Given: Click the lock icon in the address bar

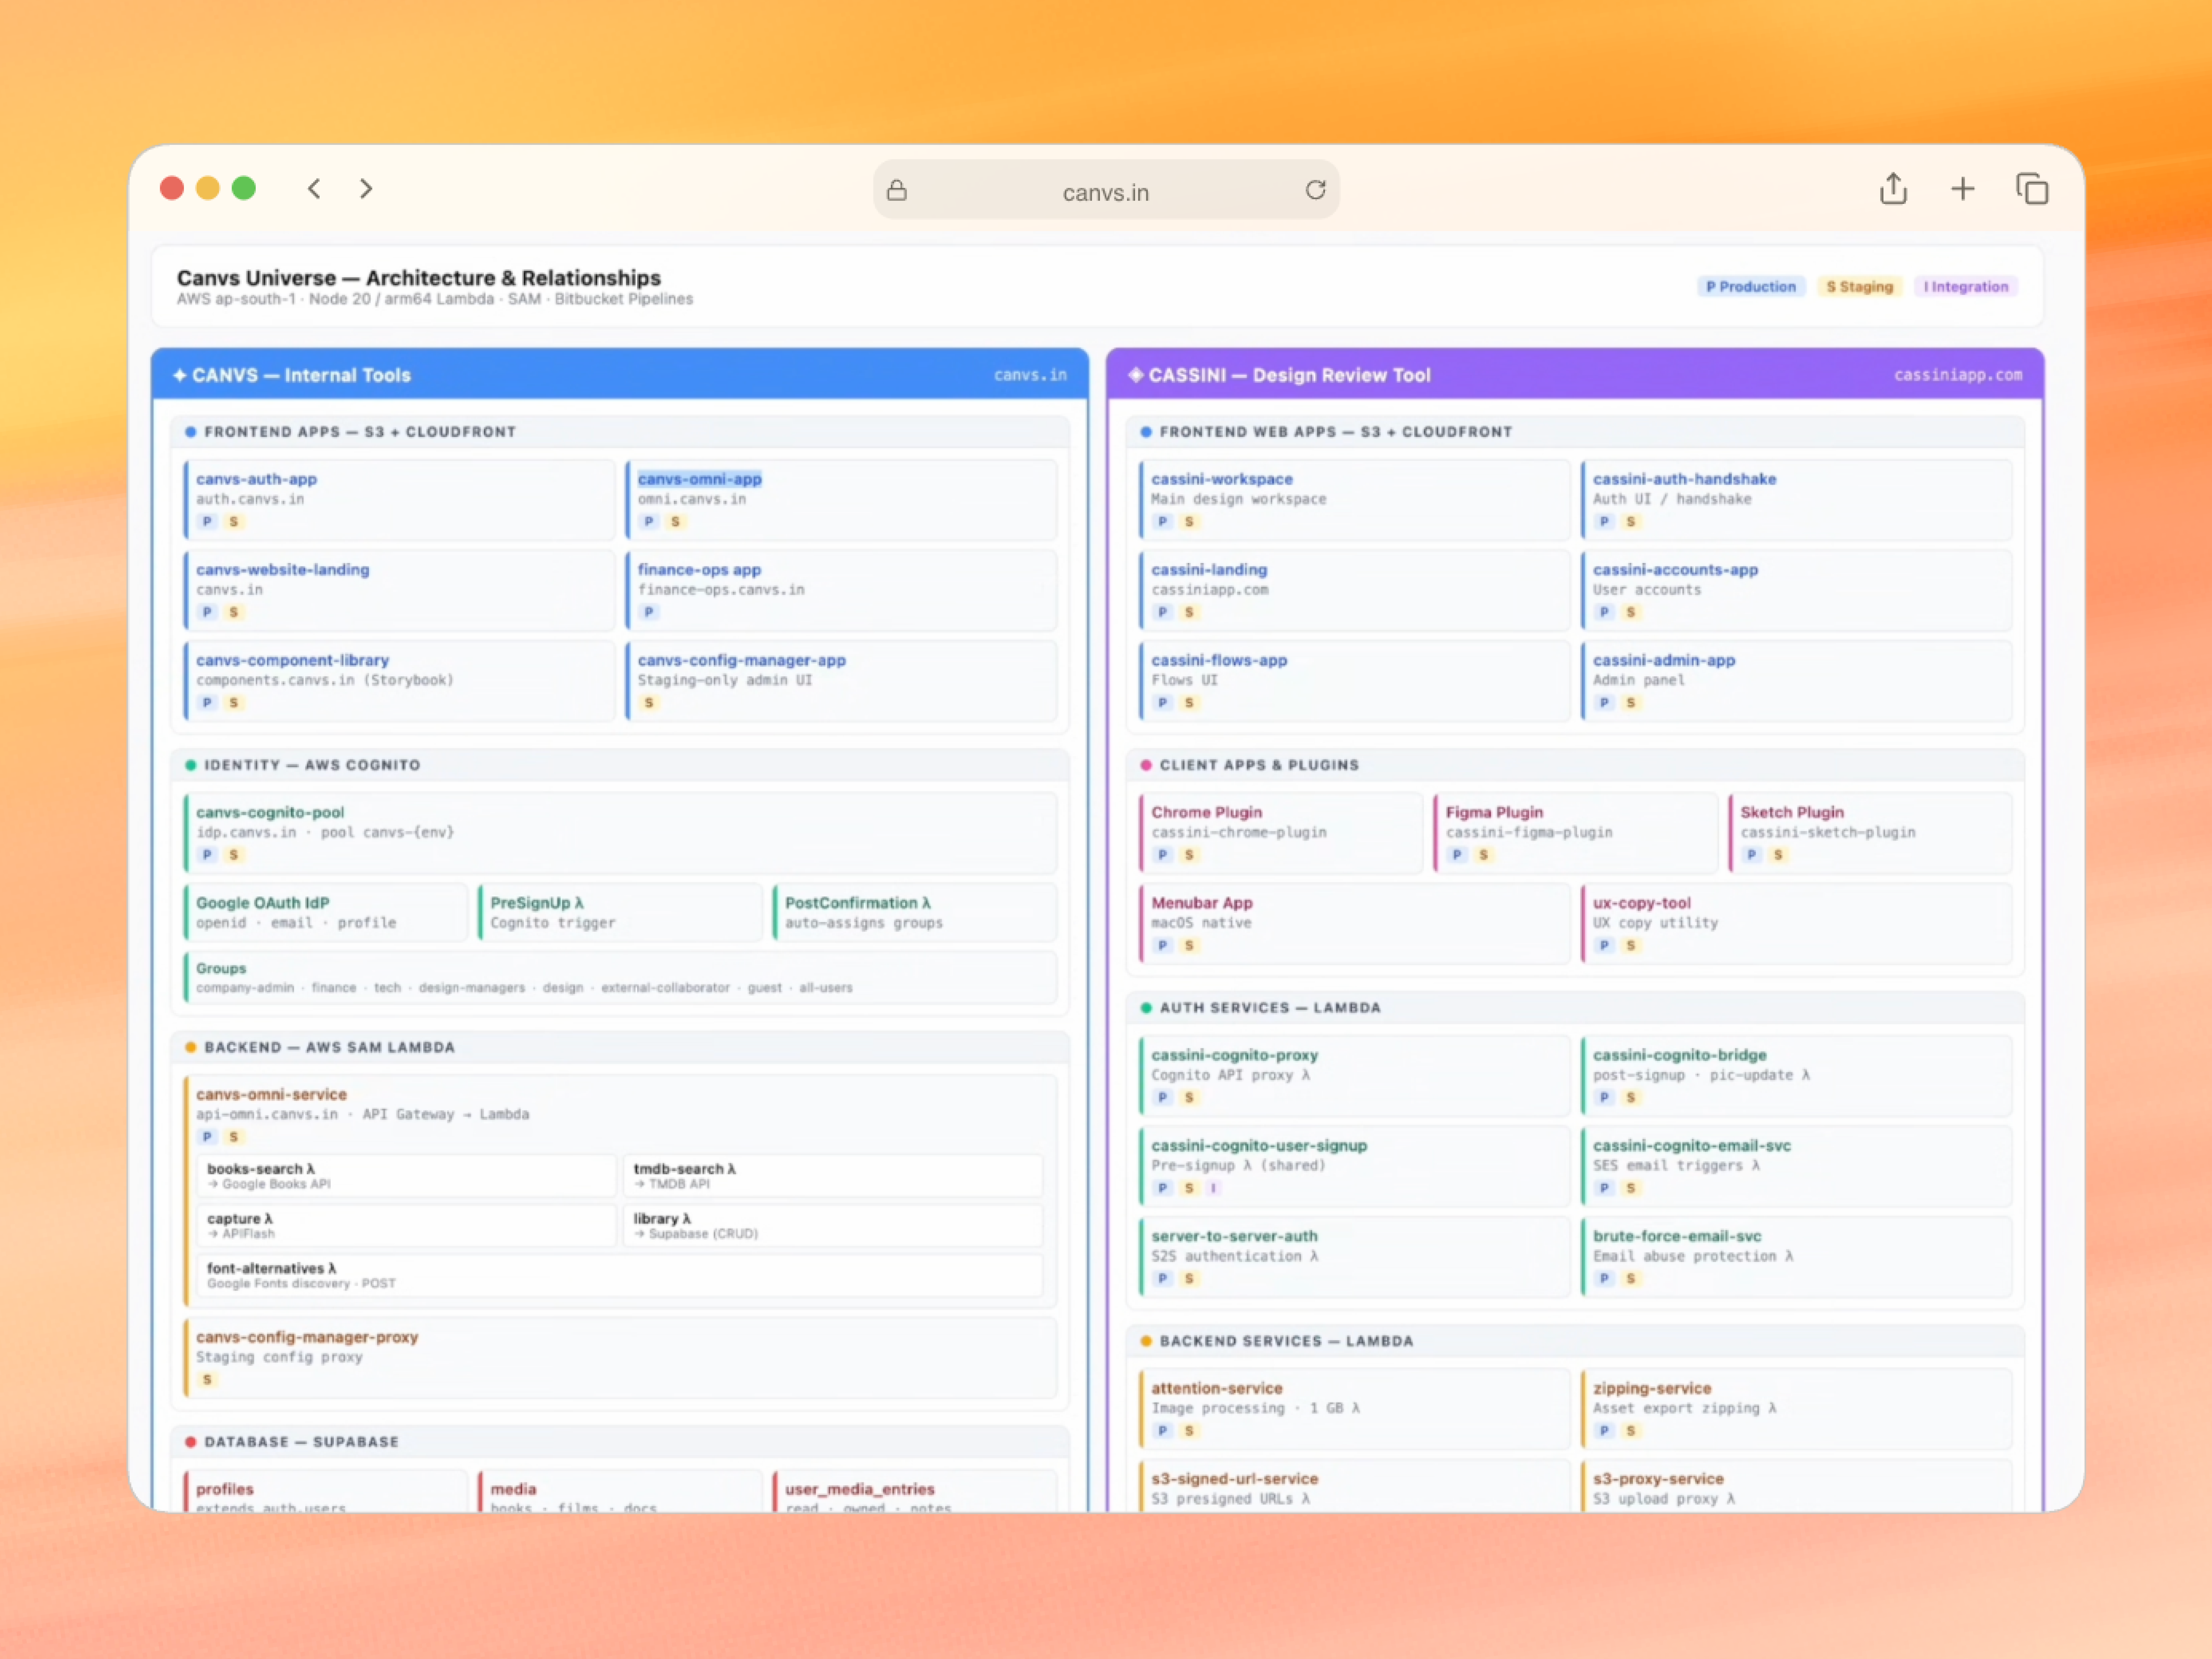Looking at the screenshot, I should coord(897,190).
